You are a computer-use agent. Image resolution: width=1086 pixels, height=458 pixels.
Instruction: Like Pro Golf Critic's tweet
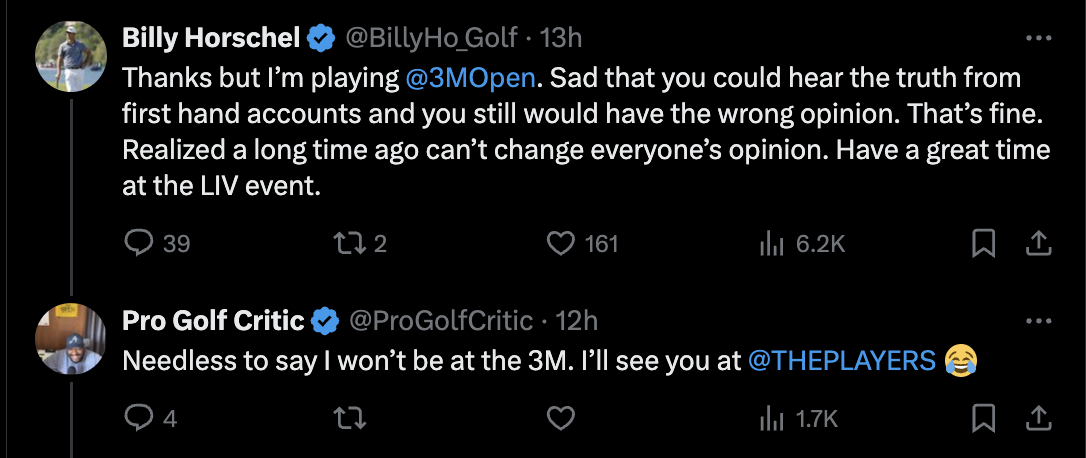tap(563, 418)
